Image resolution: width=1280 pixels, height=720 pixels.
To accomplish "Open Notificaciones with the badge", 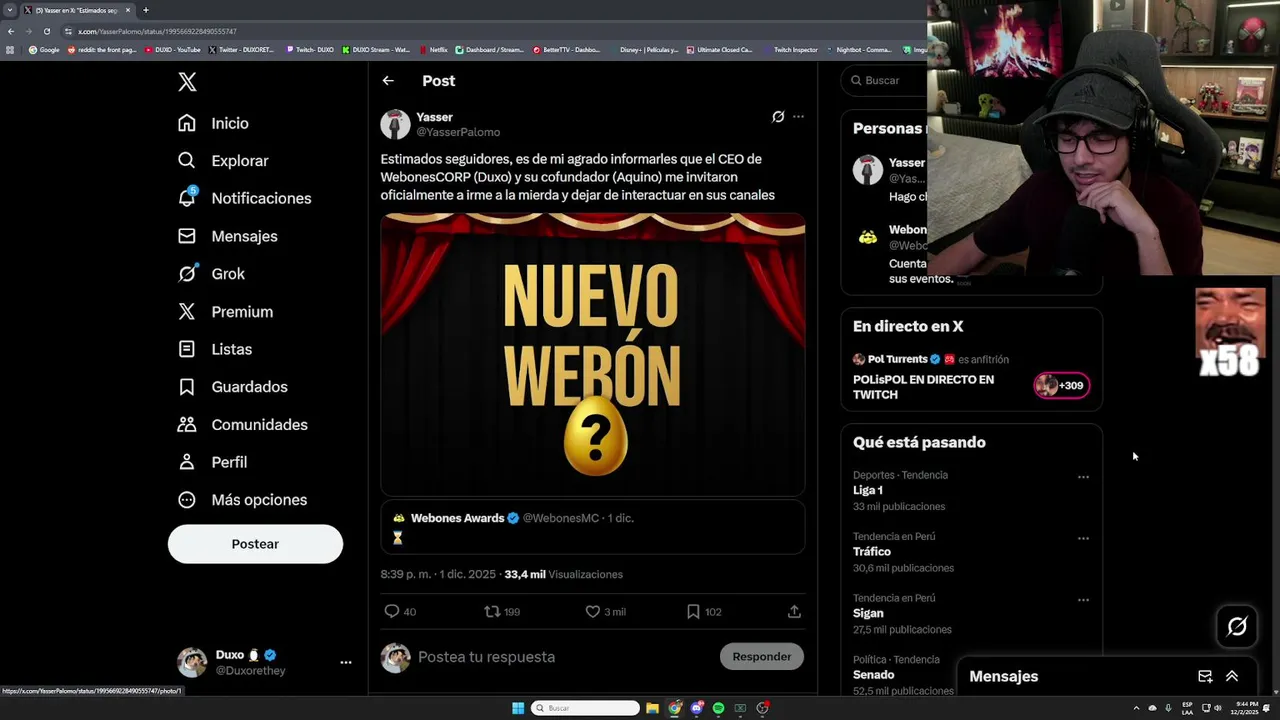I will click(x=244, y=198).
